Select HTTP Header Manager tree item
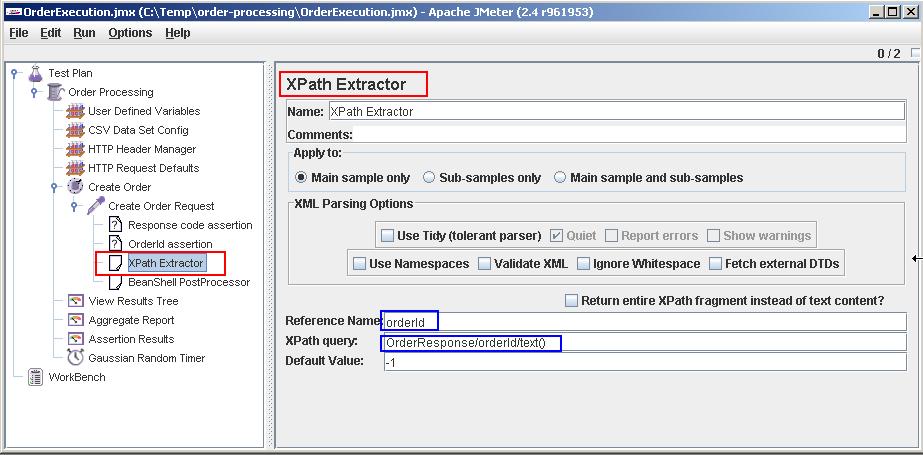 click(x=142, y=149)
